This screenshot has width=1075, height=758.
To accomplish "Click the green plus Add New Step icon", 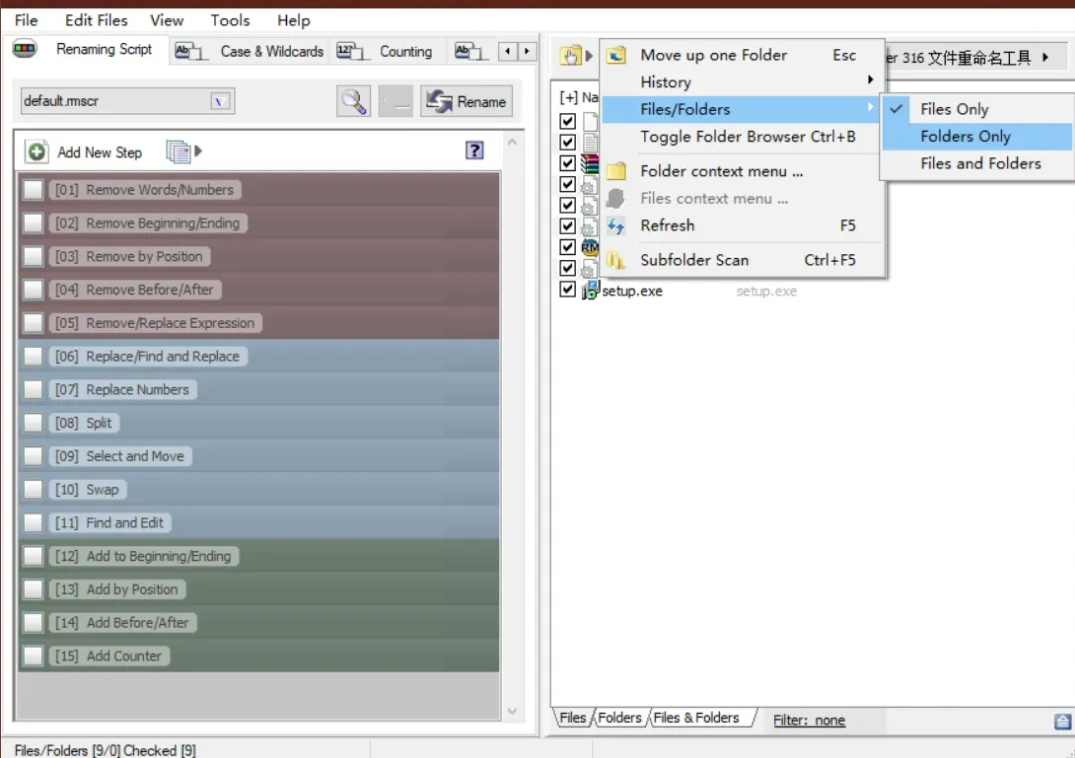I will pos(36,151).
